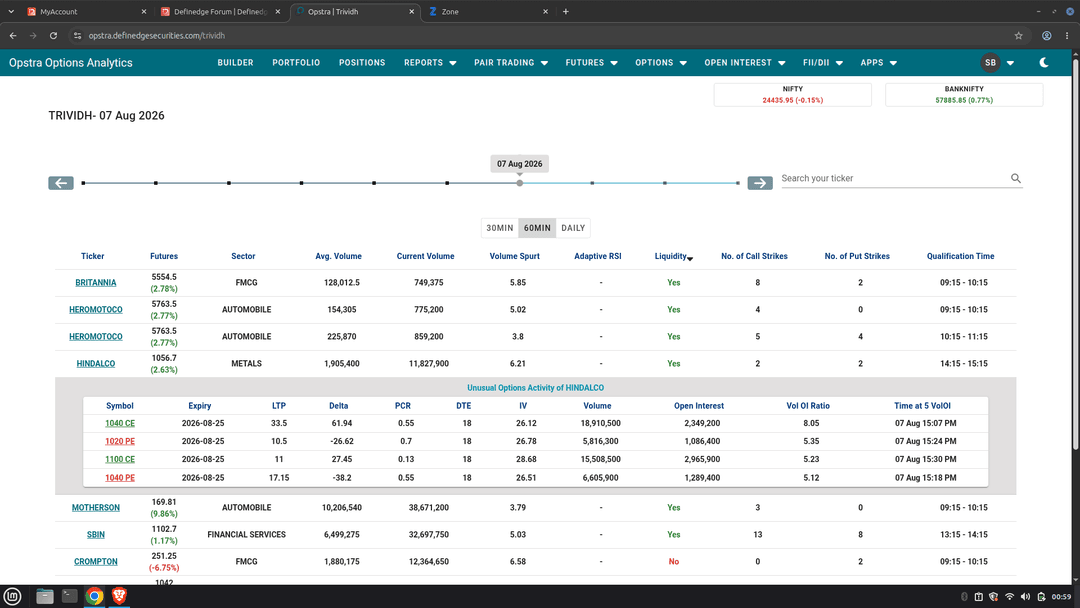Image resolution: width=1080 pixels, height=608 pixels.
Task: Open CROMPTON ticker link
Action: pyautogui.click(x=96, y=562)
